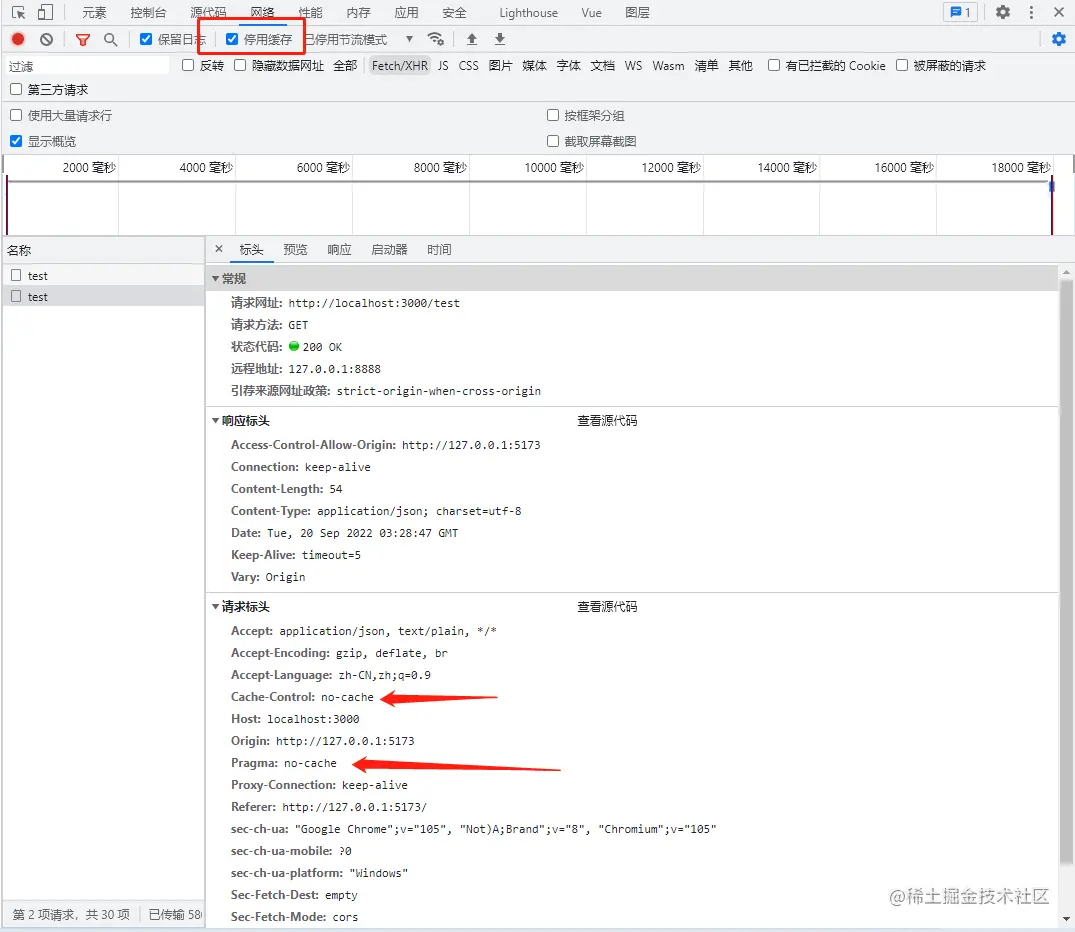Screen dimensions: 1075x932
Task: Enable use large request rows checkbox
Action: pyautogui.click(x=16, y=115)
